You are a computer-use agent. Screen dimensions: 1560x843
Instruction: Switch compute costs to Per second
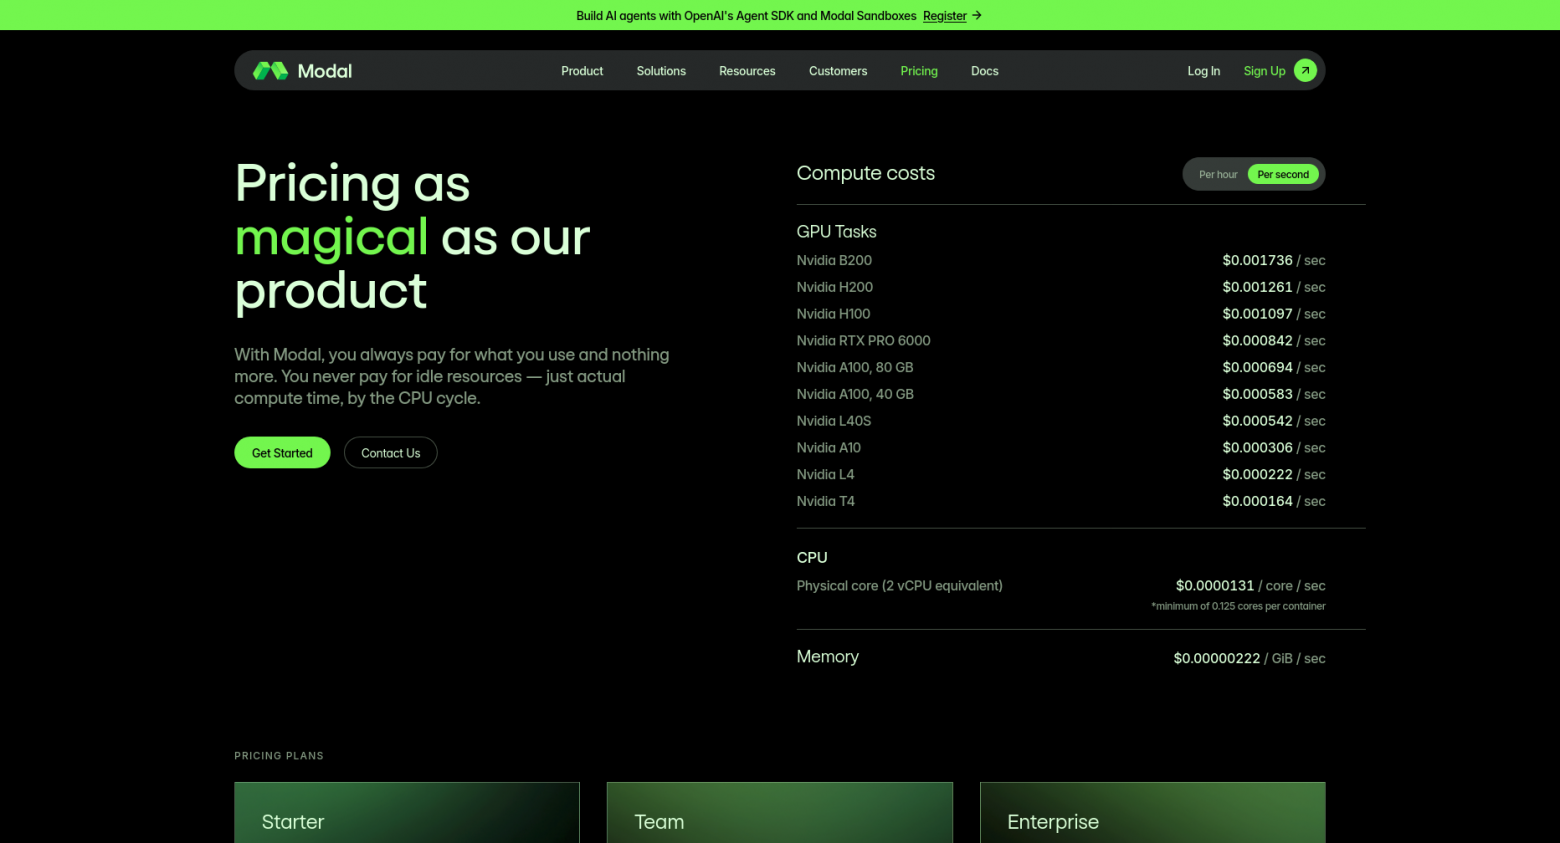1283,175
